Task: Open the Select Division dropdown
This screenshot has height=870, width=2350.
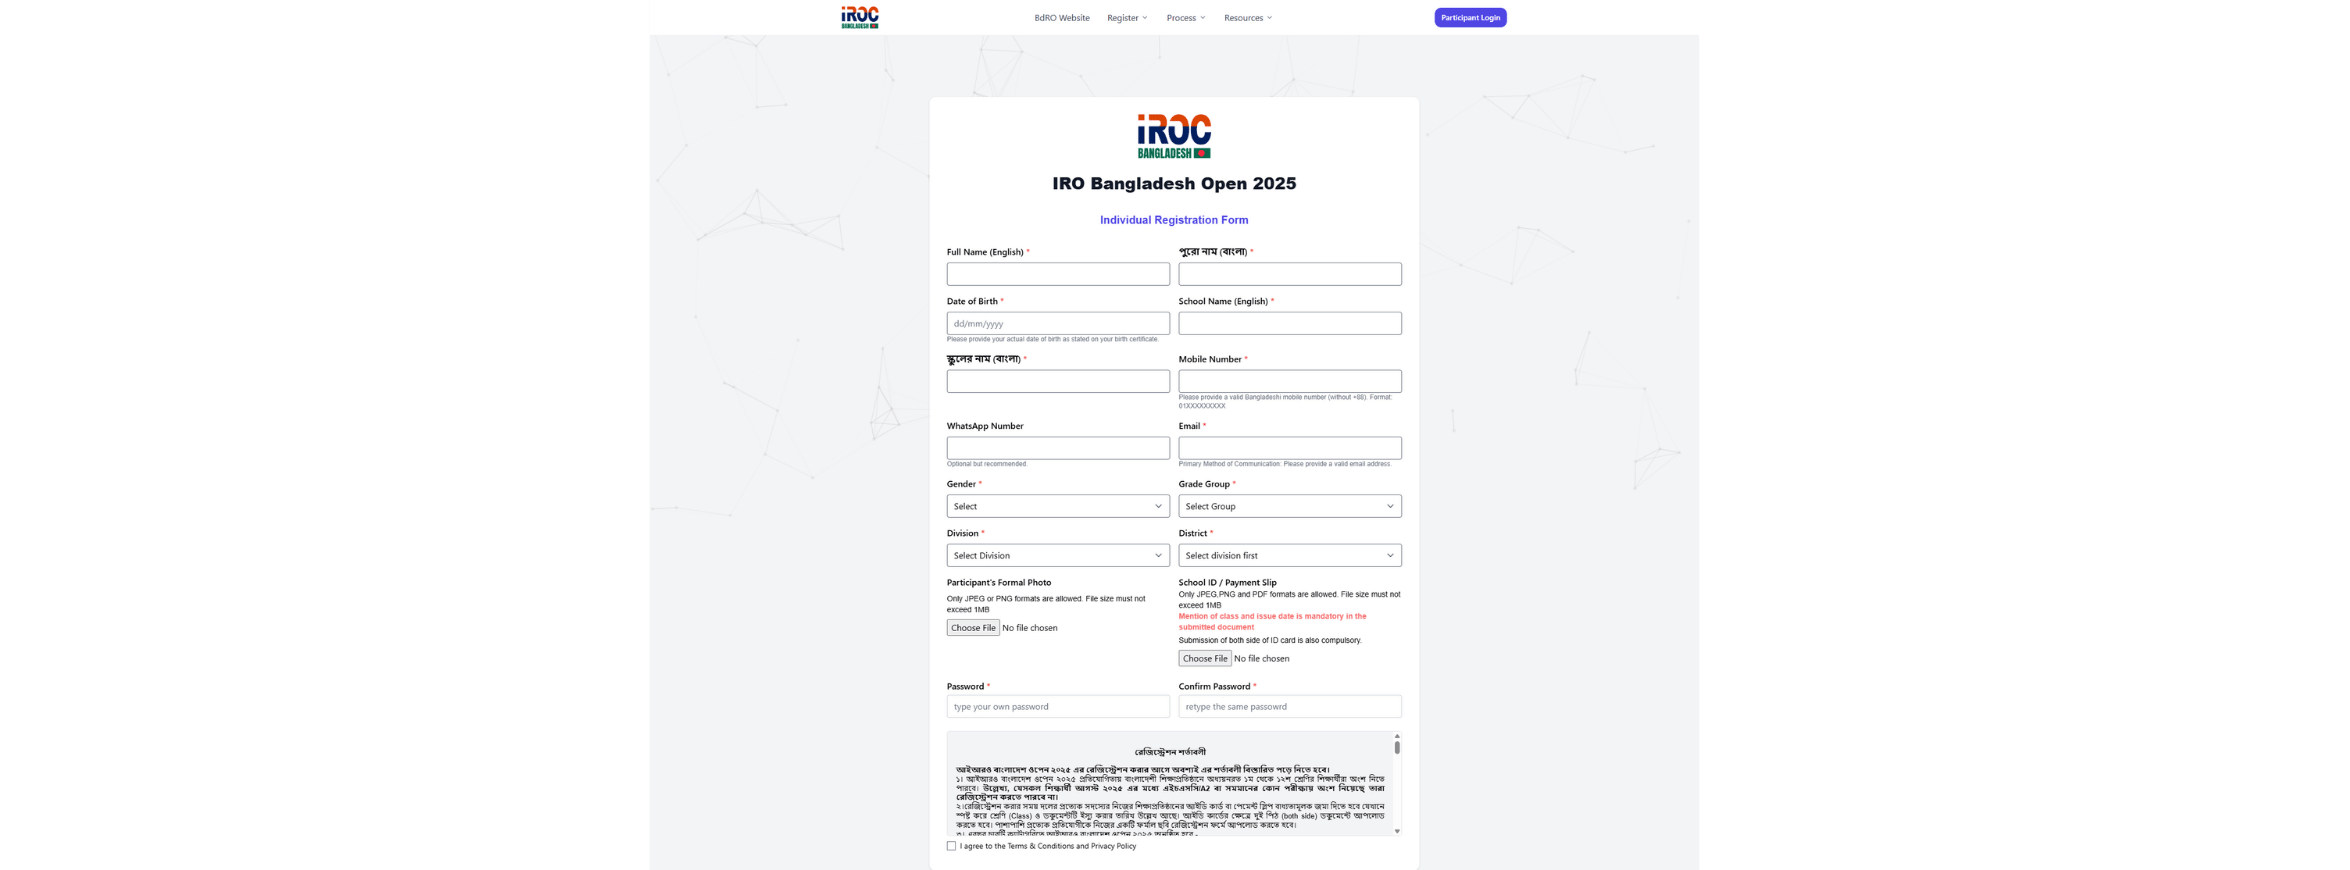Action: coord(1058,555)
